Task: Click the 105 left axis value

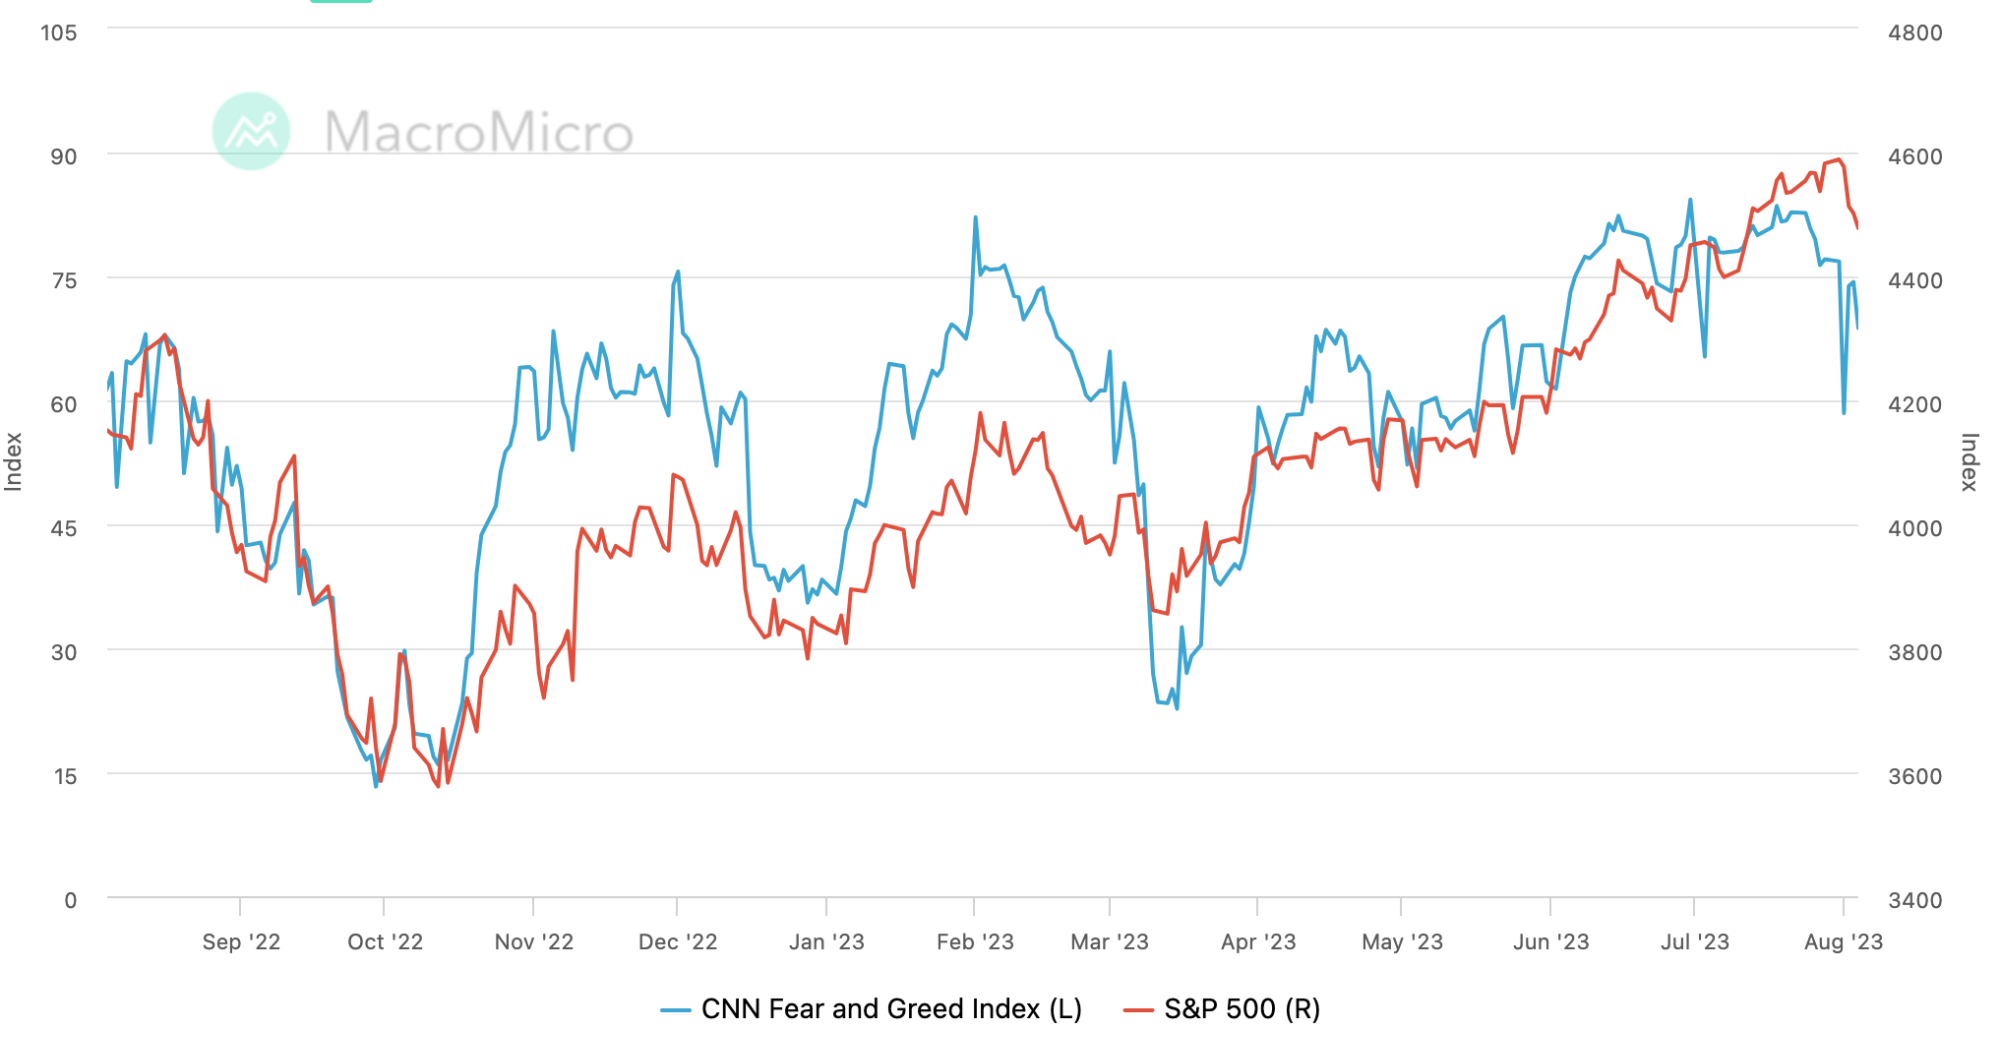Action: click(x=58, y=33)
